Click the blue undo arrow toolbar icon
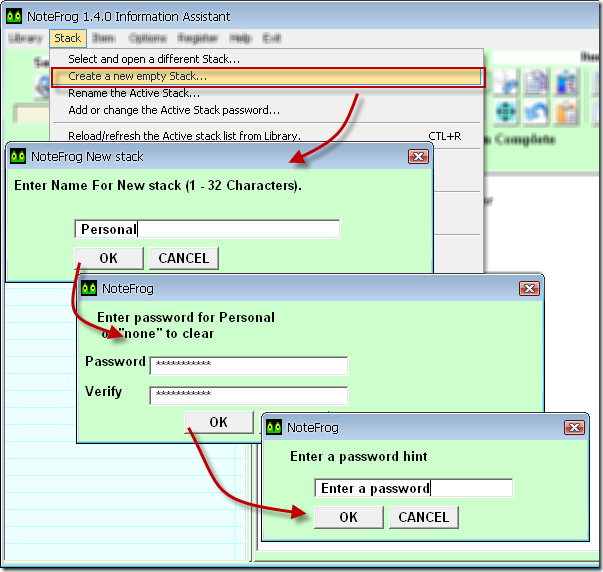The image size is (603, 572). click(x=536, y=112)
